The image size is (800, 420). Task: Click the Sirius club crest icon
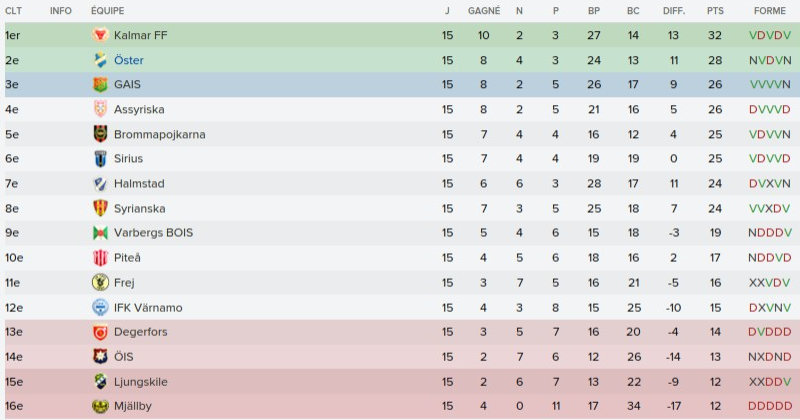click(x=99, y=159)
